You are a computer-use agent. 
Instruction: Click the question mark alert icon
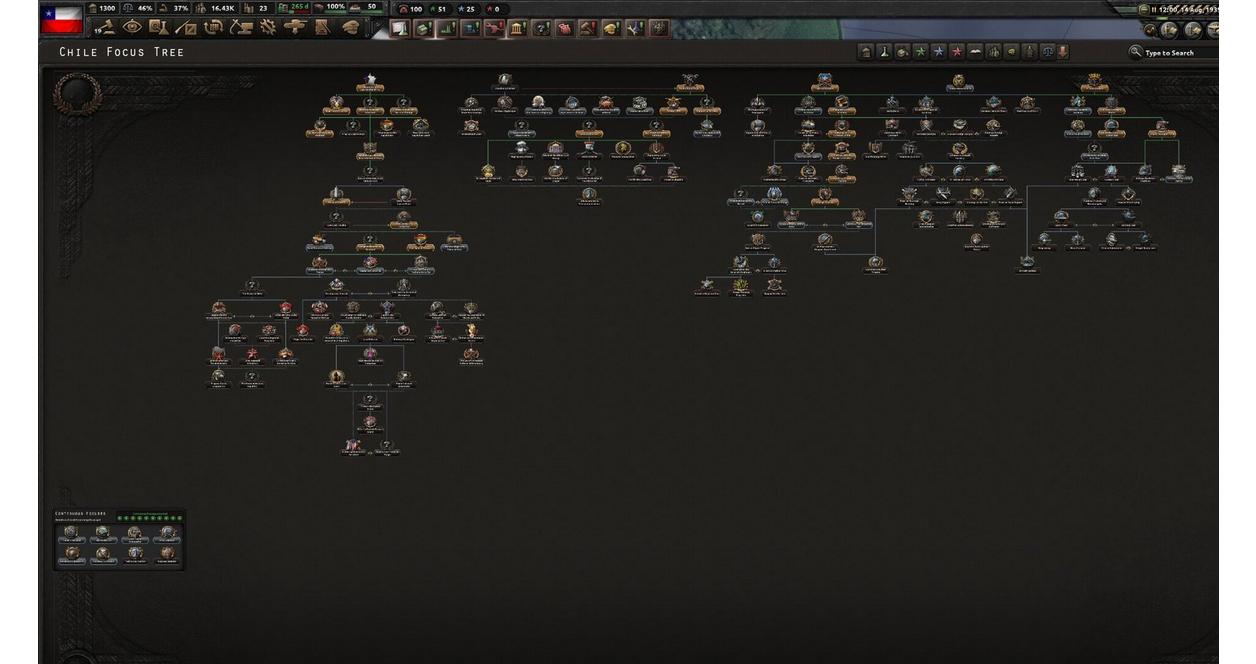click(x=541, y=28)
